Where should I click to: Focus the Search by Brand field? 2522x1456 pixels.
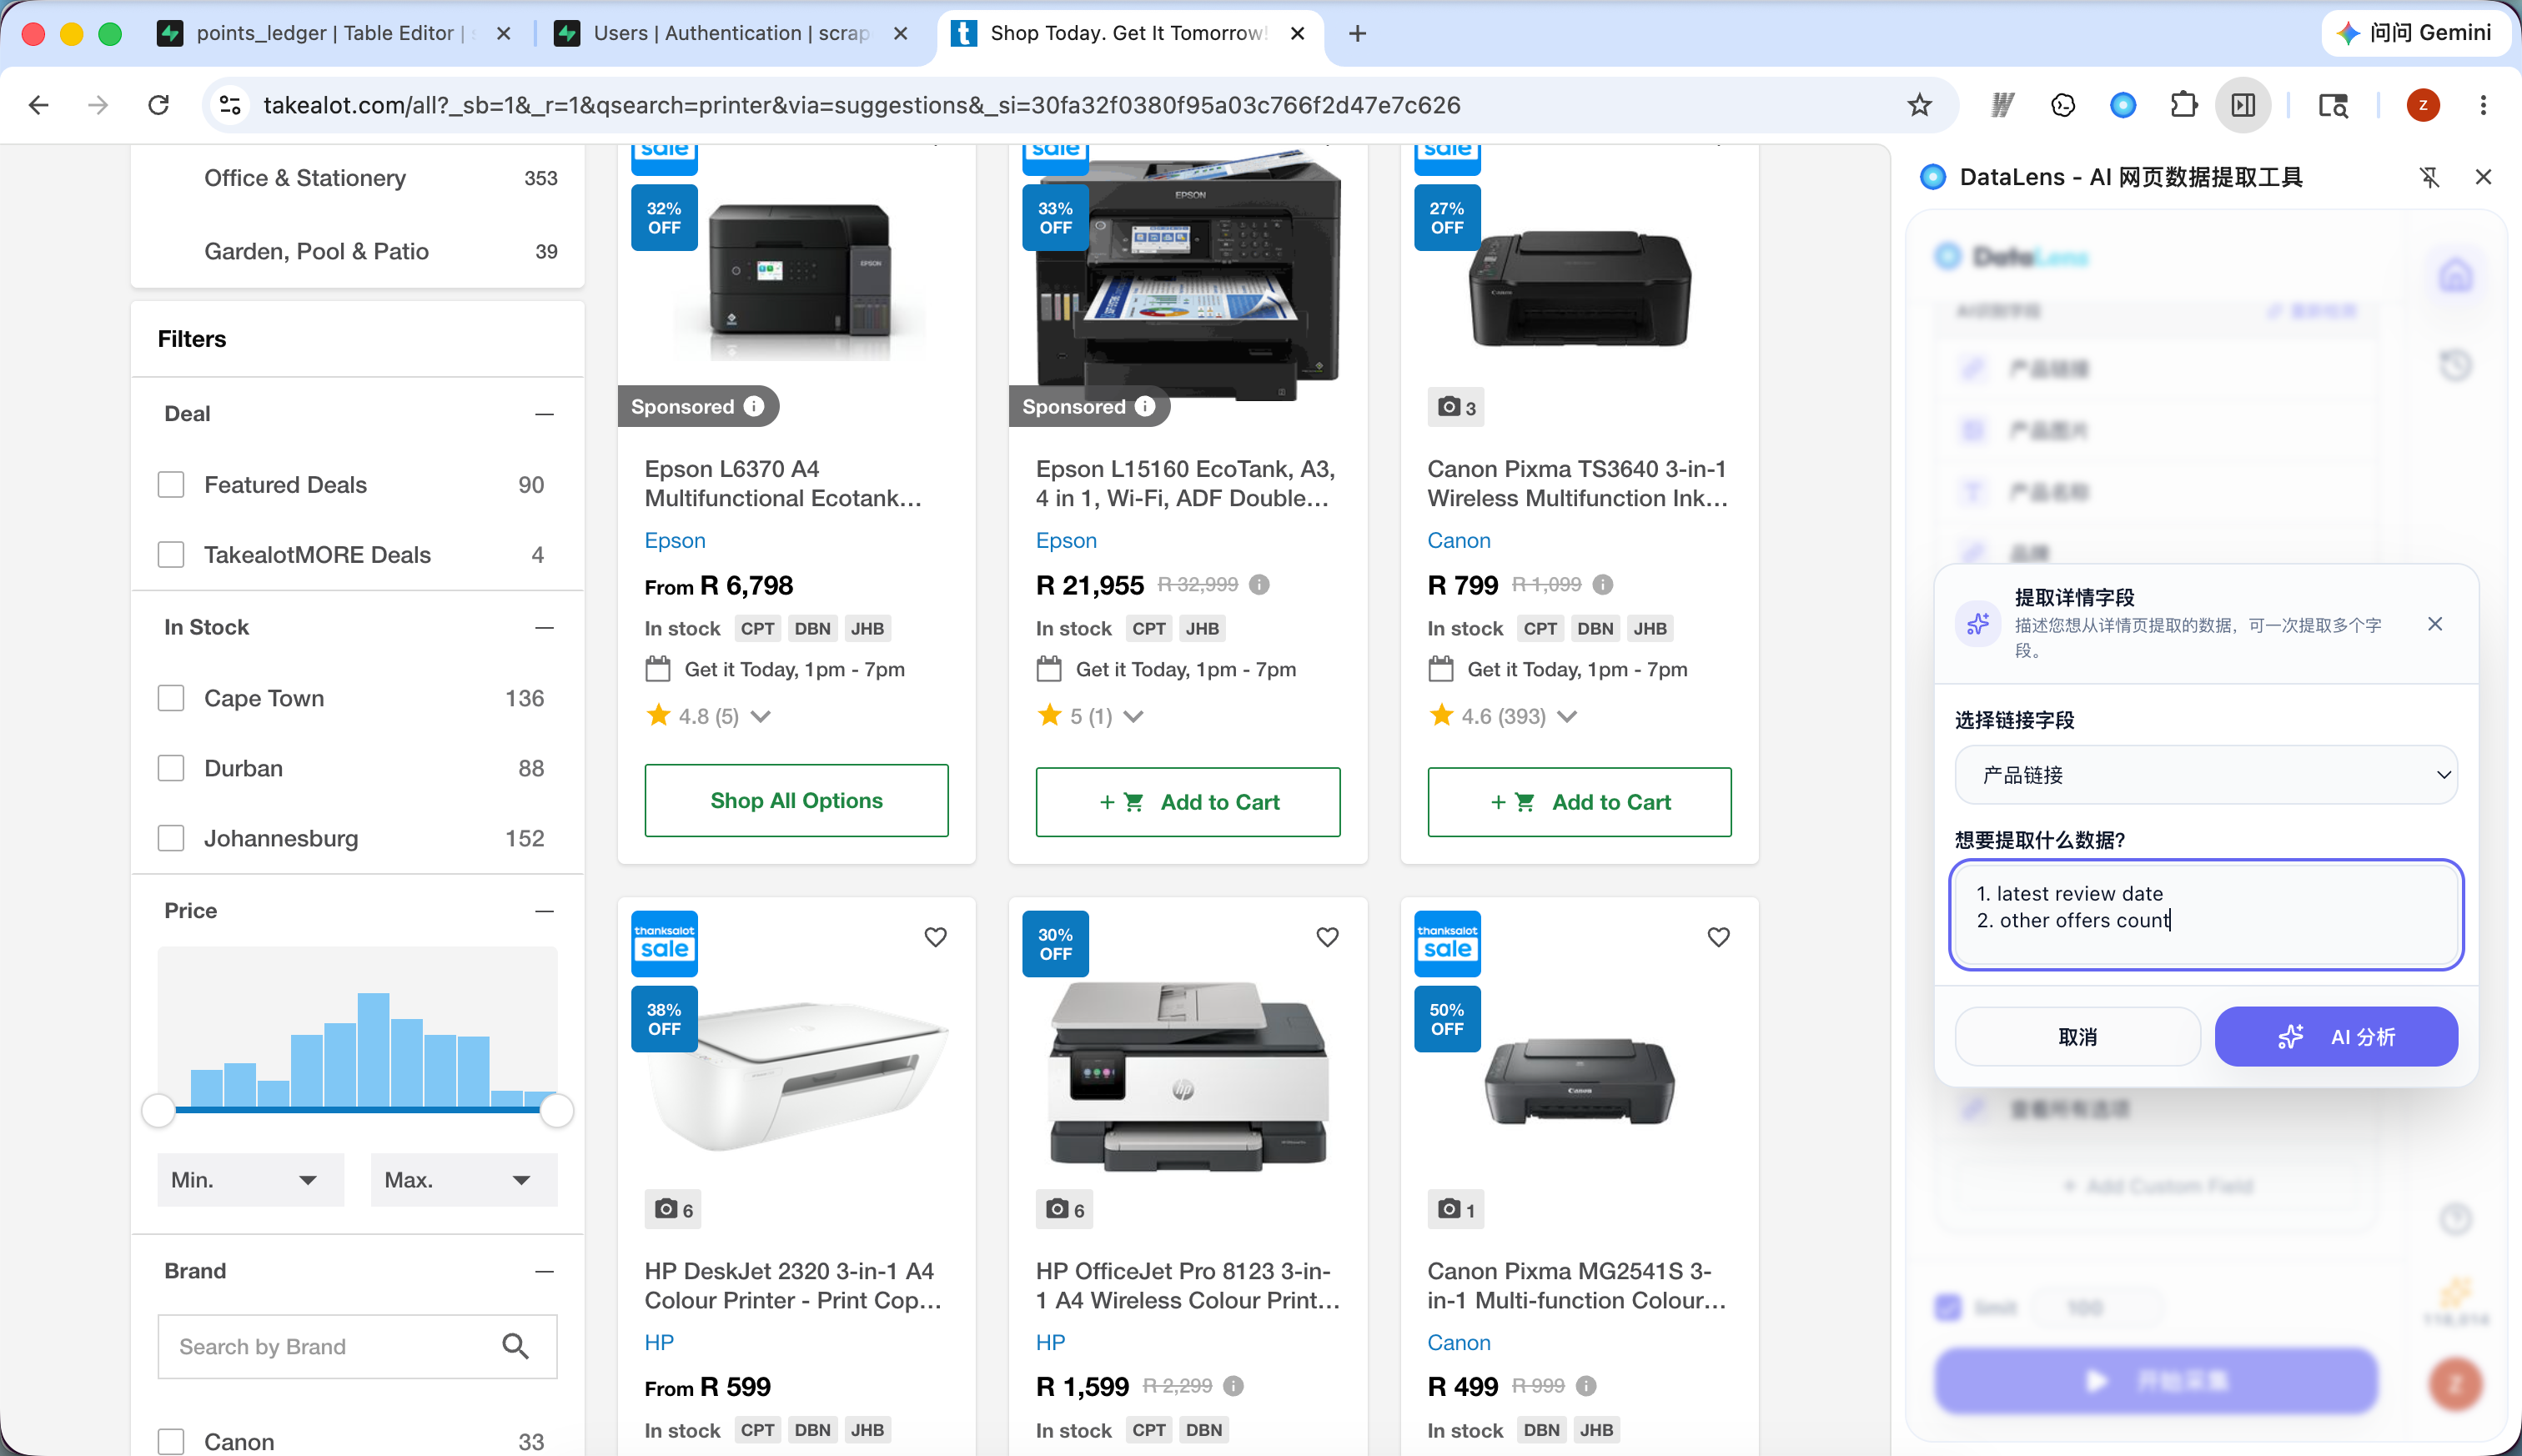point(358,1347)
